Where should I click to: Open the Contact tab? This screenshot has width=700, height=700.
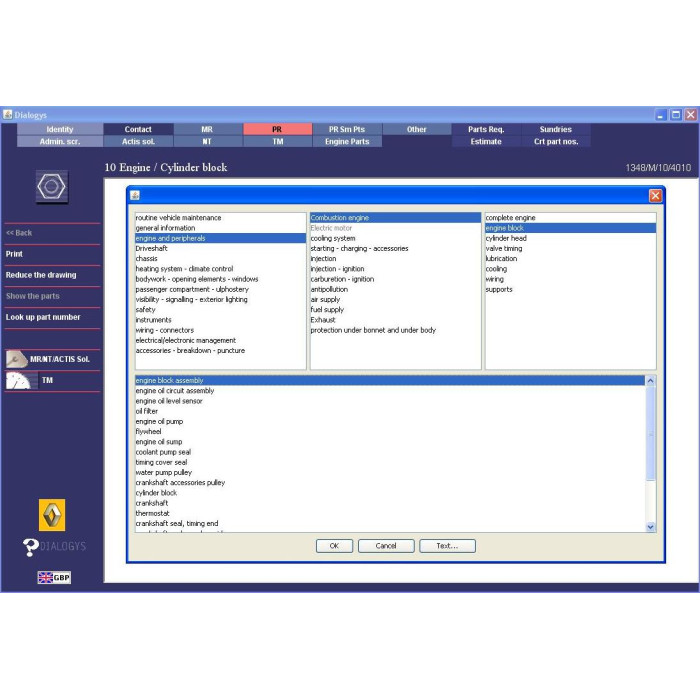138,129
